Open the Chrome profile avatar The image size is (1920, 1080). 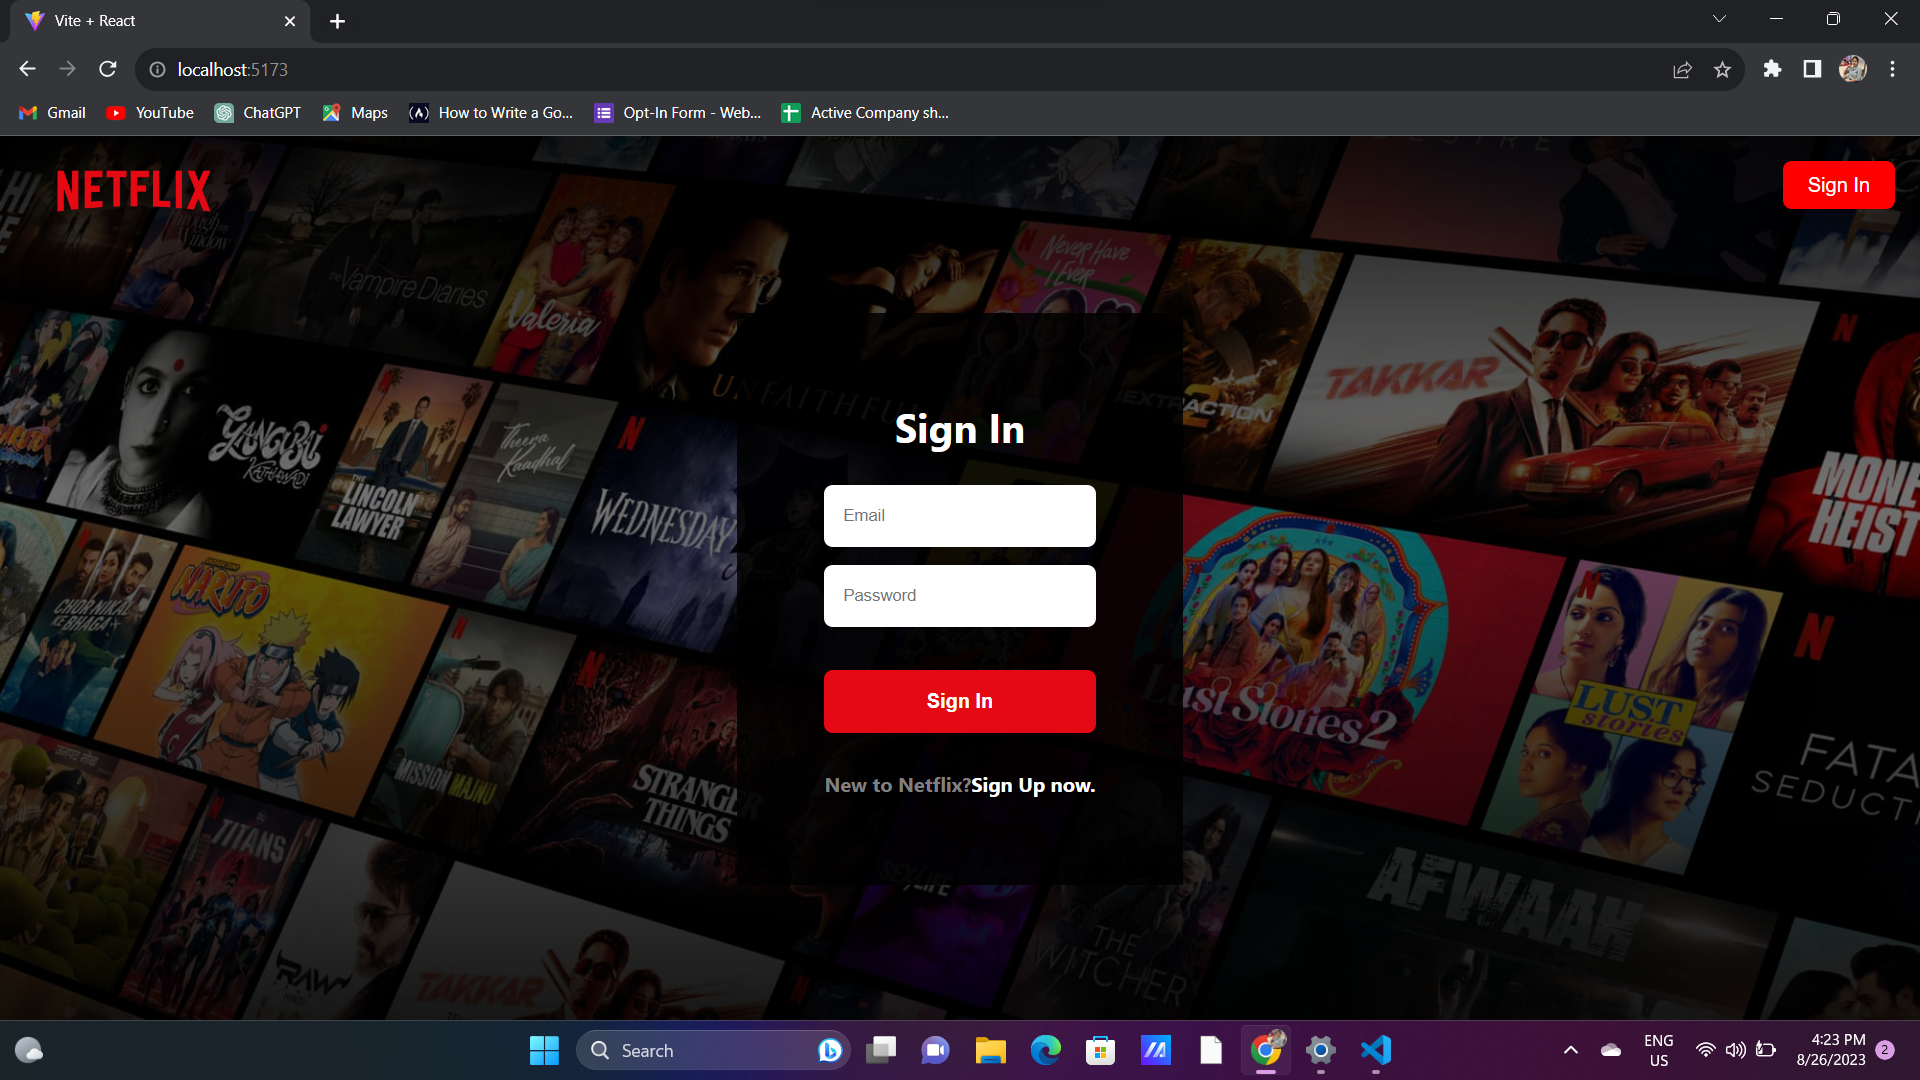pos(1853,69)
